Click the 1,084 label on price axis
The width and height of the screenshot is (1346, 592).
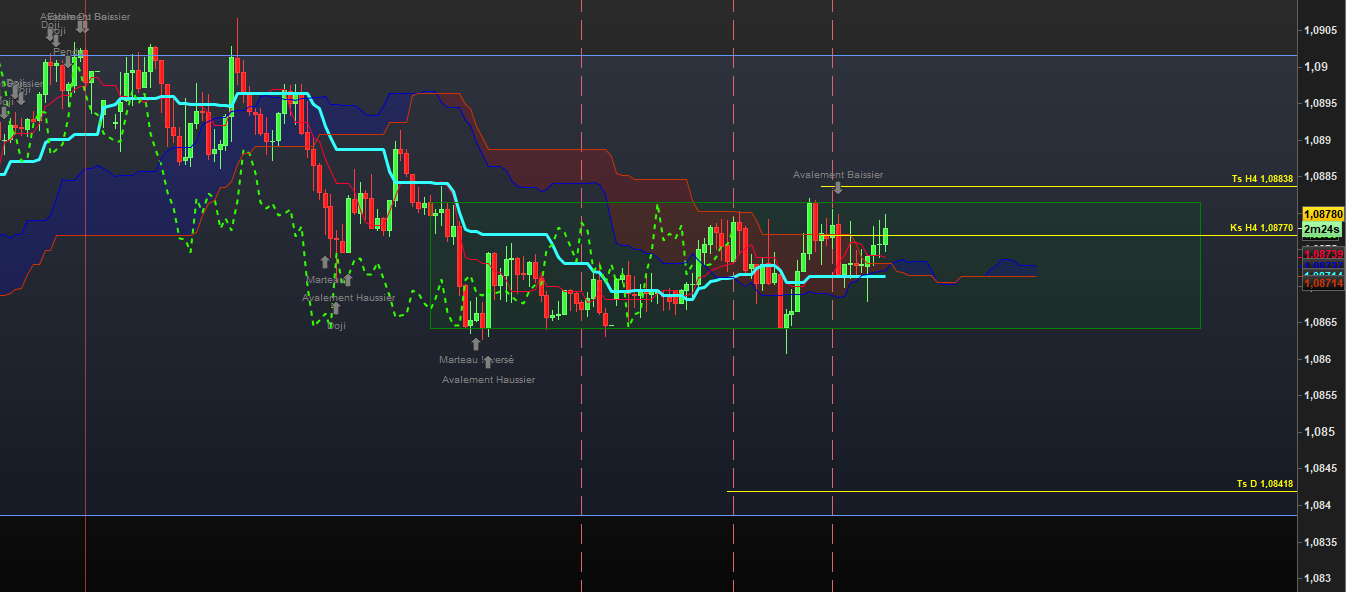pyautogui.click(x=1317, y=505)
